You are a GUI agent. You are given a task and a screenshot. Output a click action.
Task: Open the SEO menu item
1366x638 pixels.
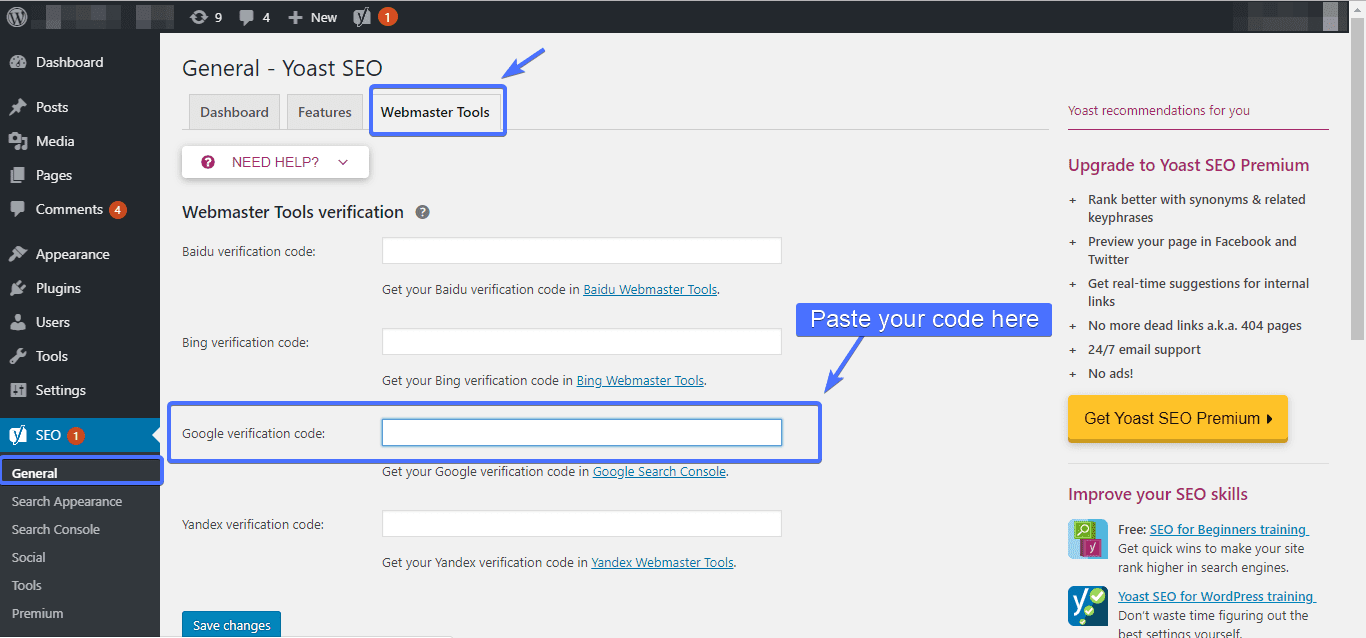[x=80, y=435]
